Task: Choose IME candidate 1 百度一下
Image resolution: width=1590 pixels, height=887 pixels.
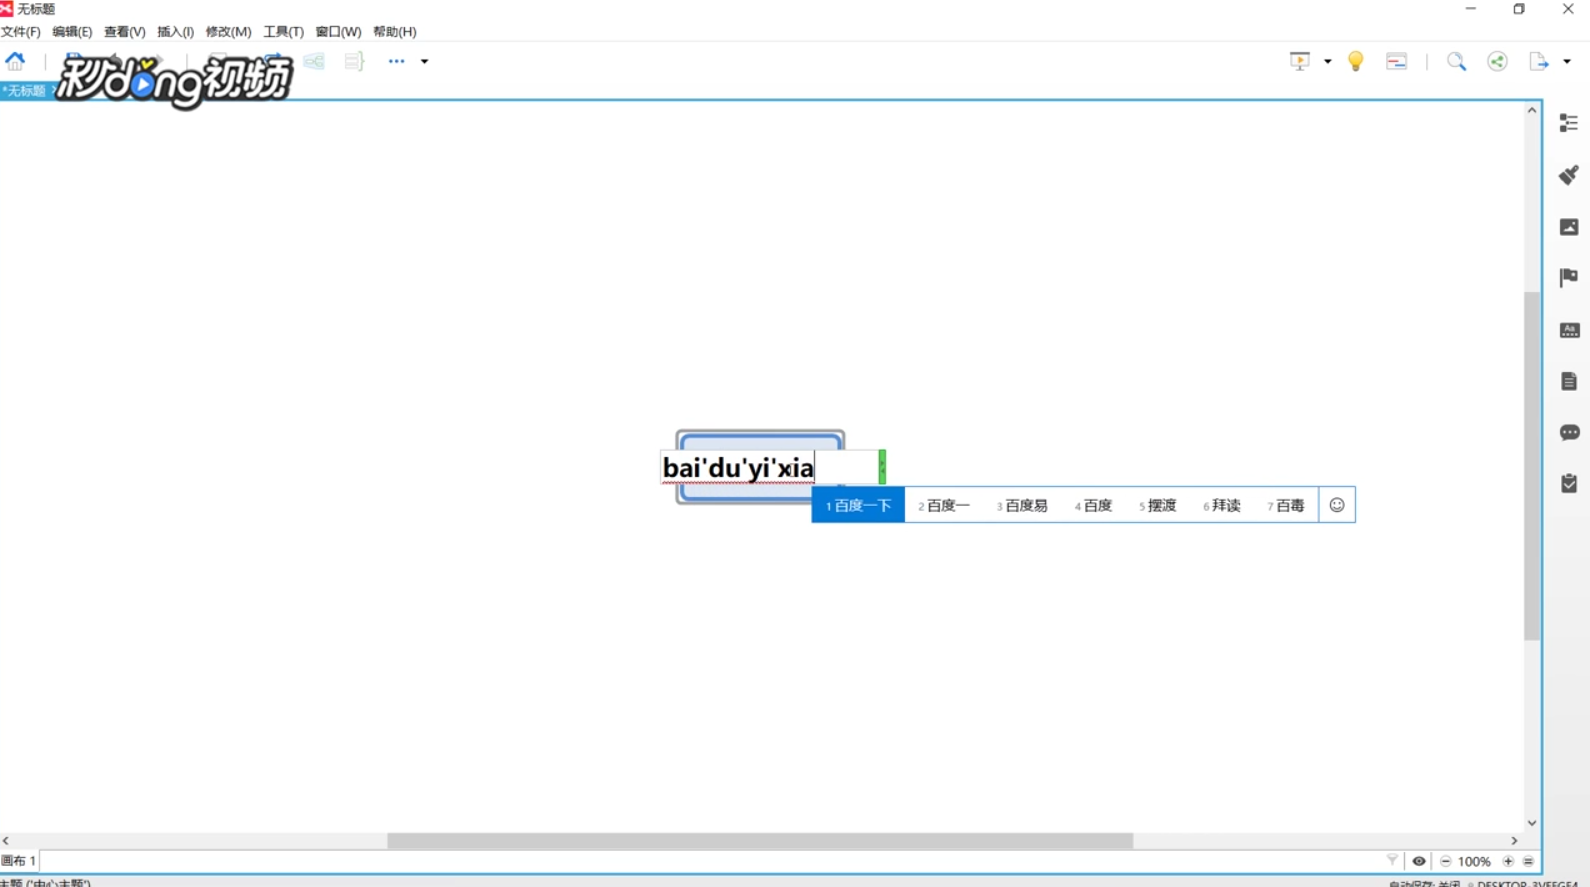Action: point(858,505)
